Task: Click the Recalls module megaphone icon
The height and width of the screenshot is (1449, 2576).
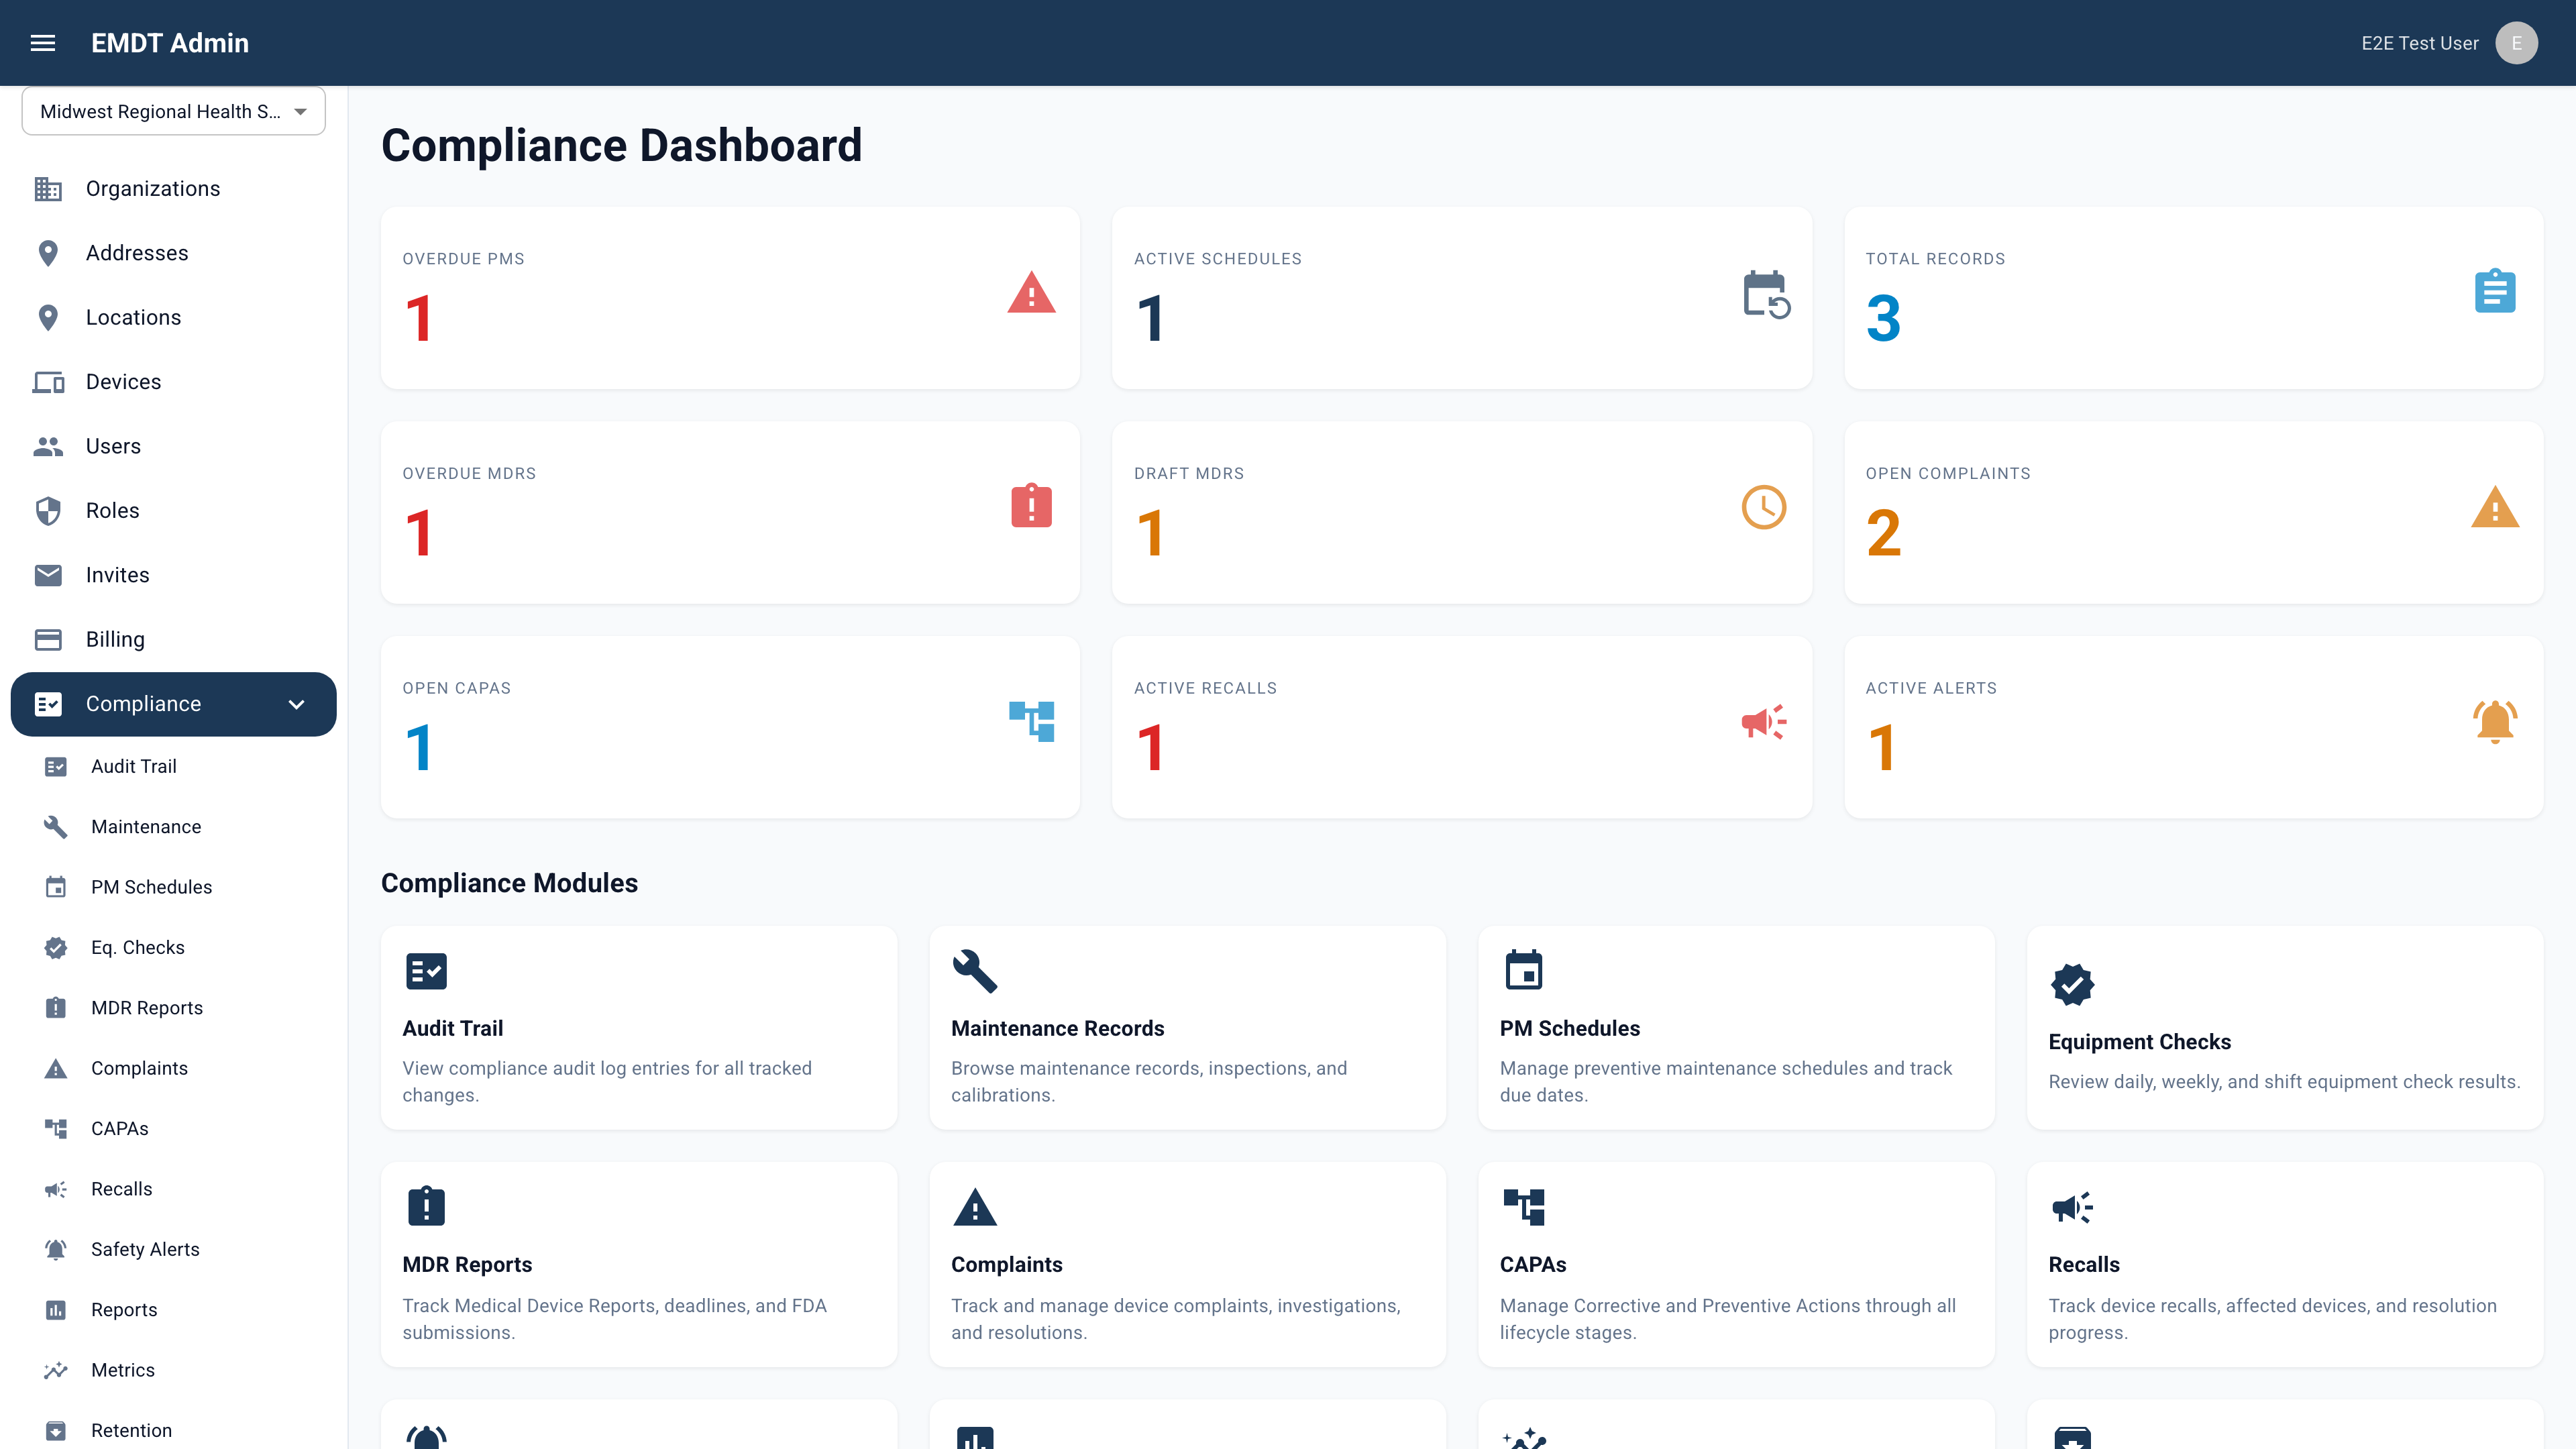Action: click(x=2073, y=1207)
